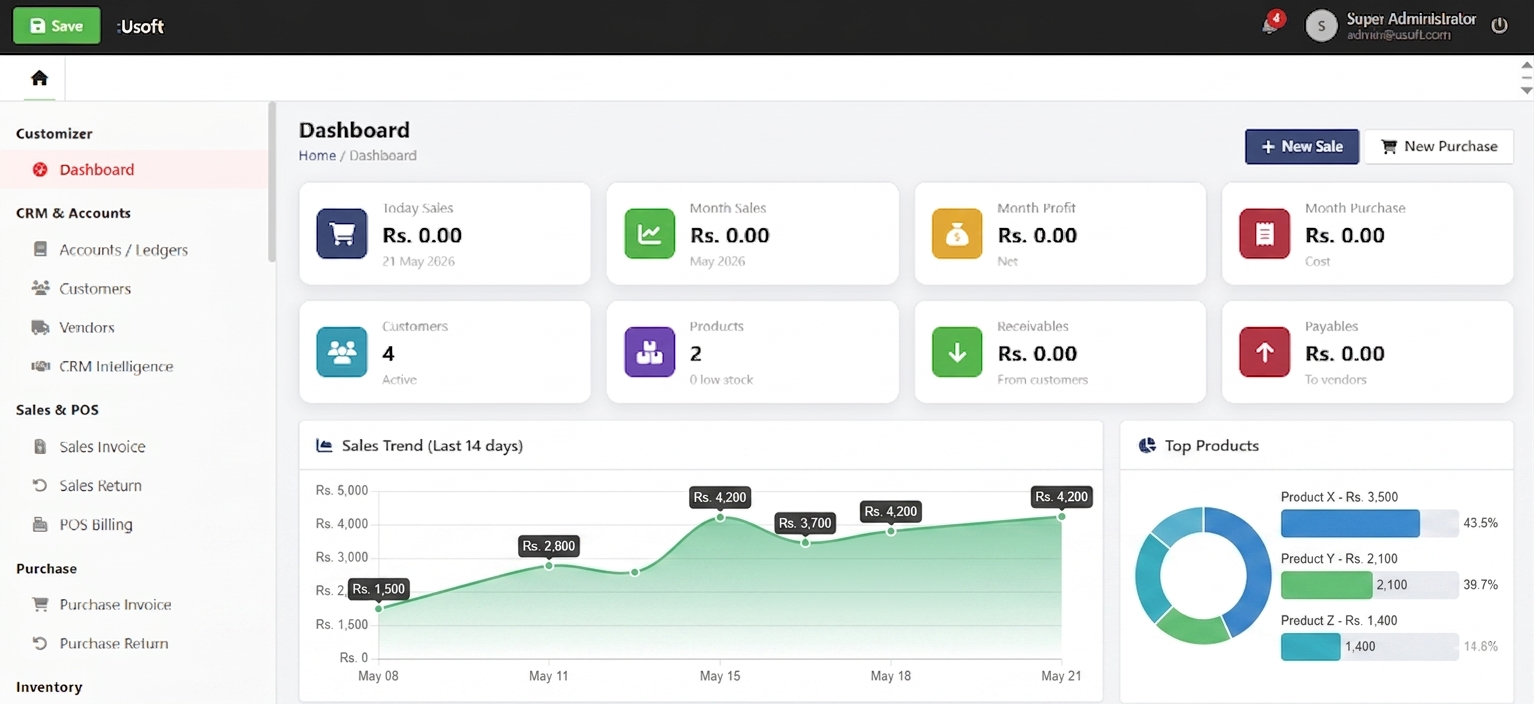The width and height of the screenshot is (1534, 704).
Task: Click the Products card boxes icon
Action: pos(650,352)
